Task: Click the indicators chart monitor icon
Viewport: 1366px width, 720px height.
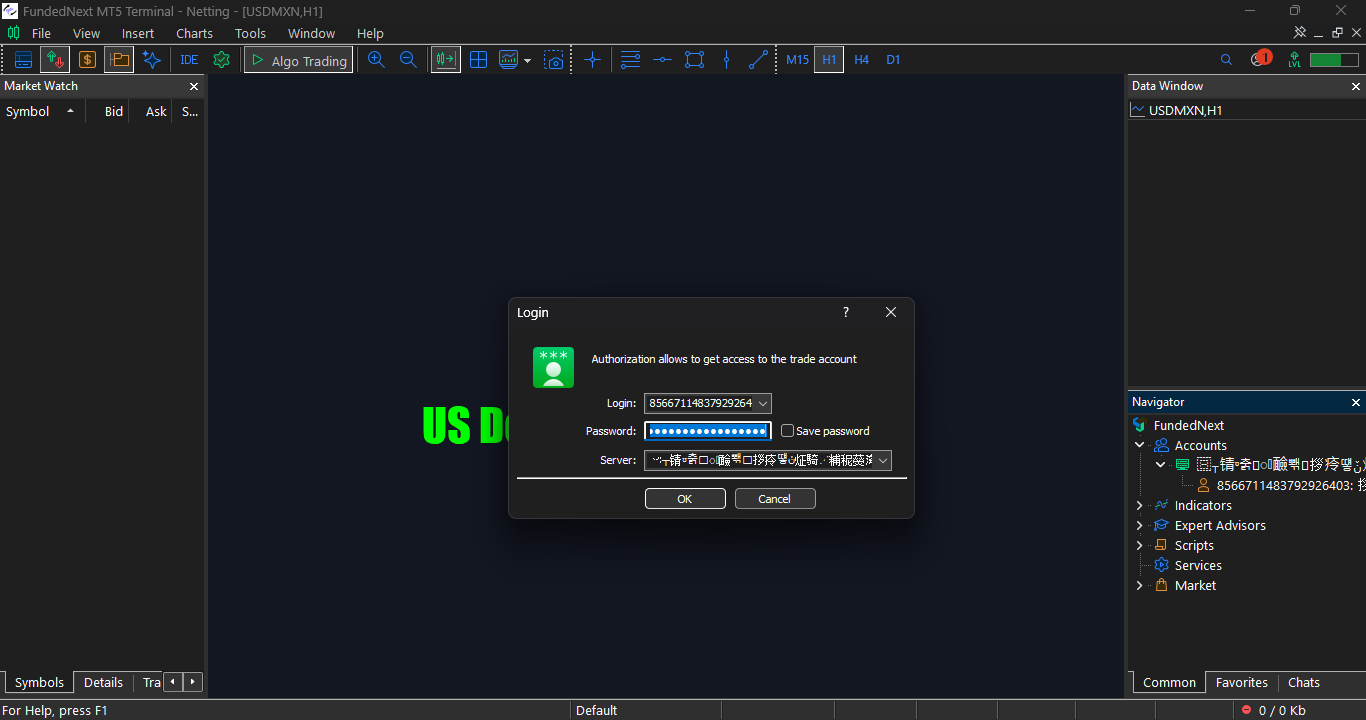Action: pos(509,60)
